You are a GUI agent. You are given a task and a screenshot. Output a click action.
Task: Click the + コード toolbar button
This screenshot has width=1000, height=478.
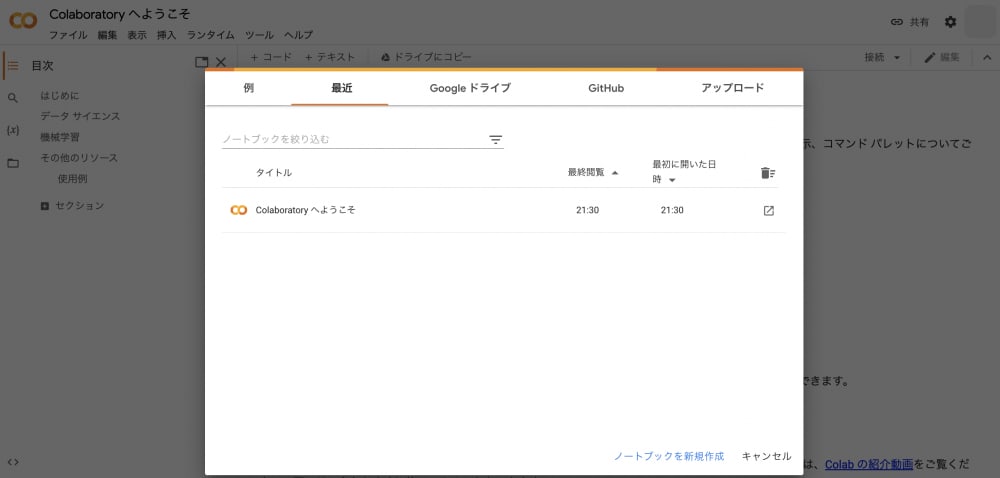(270, 57)
